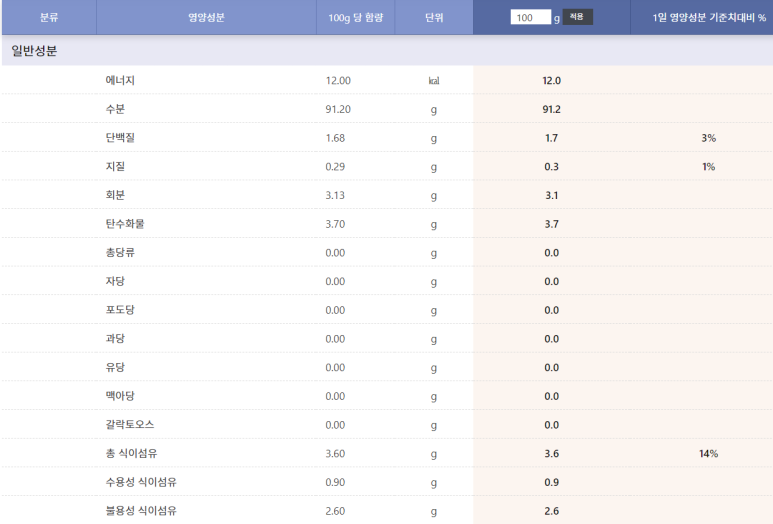Click the 1.68 value for 단백질

pyautogui.click(x=335, y=138)
